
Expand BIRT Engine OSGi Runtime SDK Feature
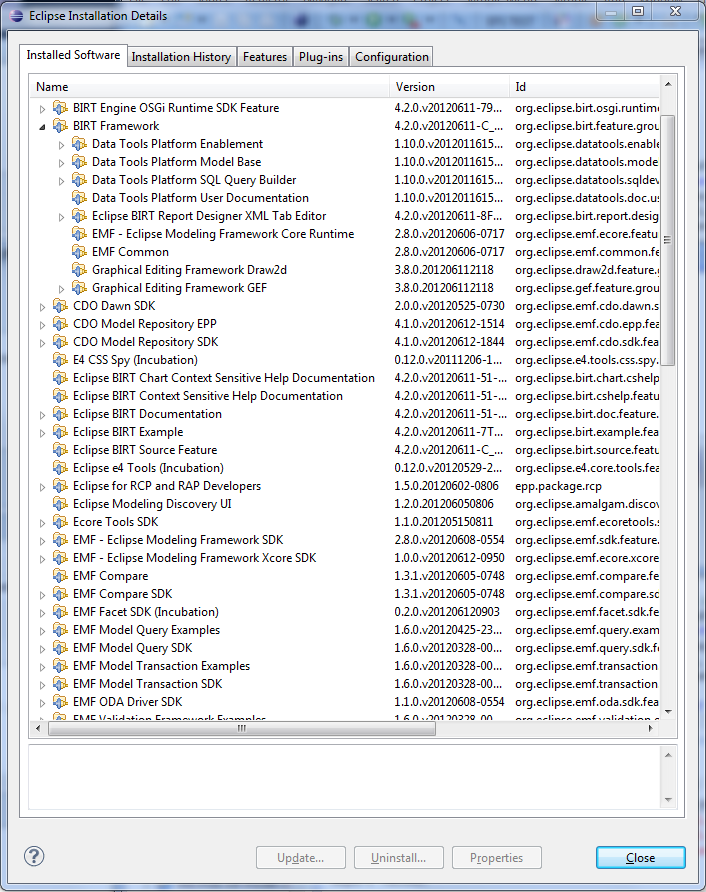coord(42,109)
